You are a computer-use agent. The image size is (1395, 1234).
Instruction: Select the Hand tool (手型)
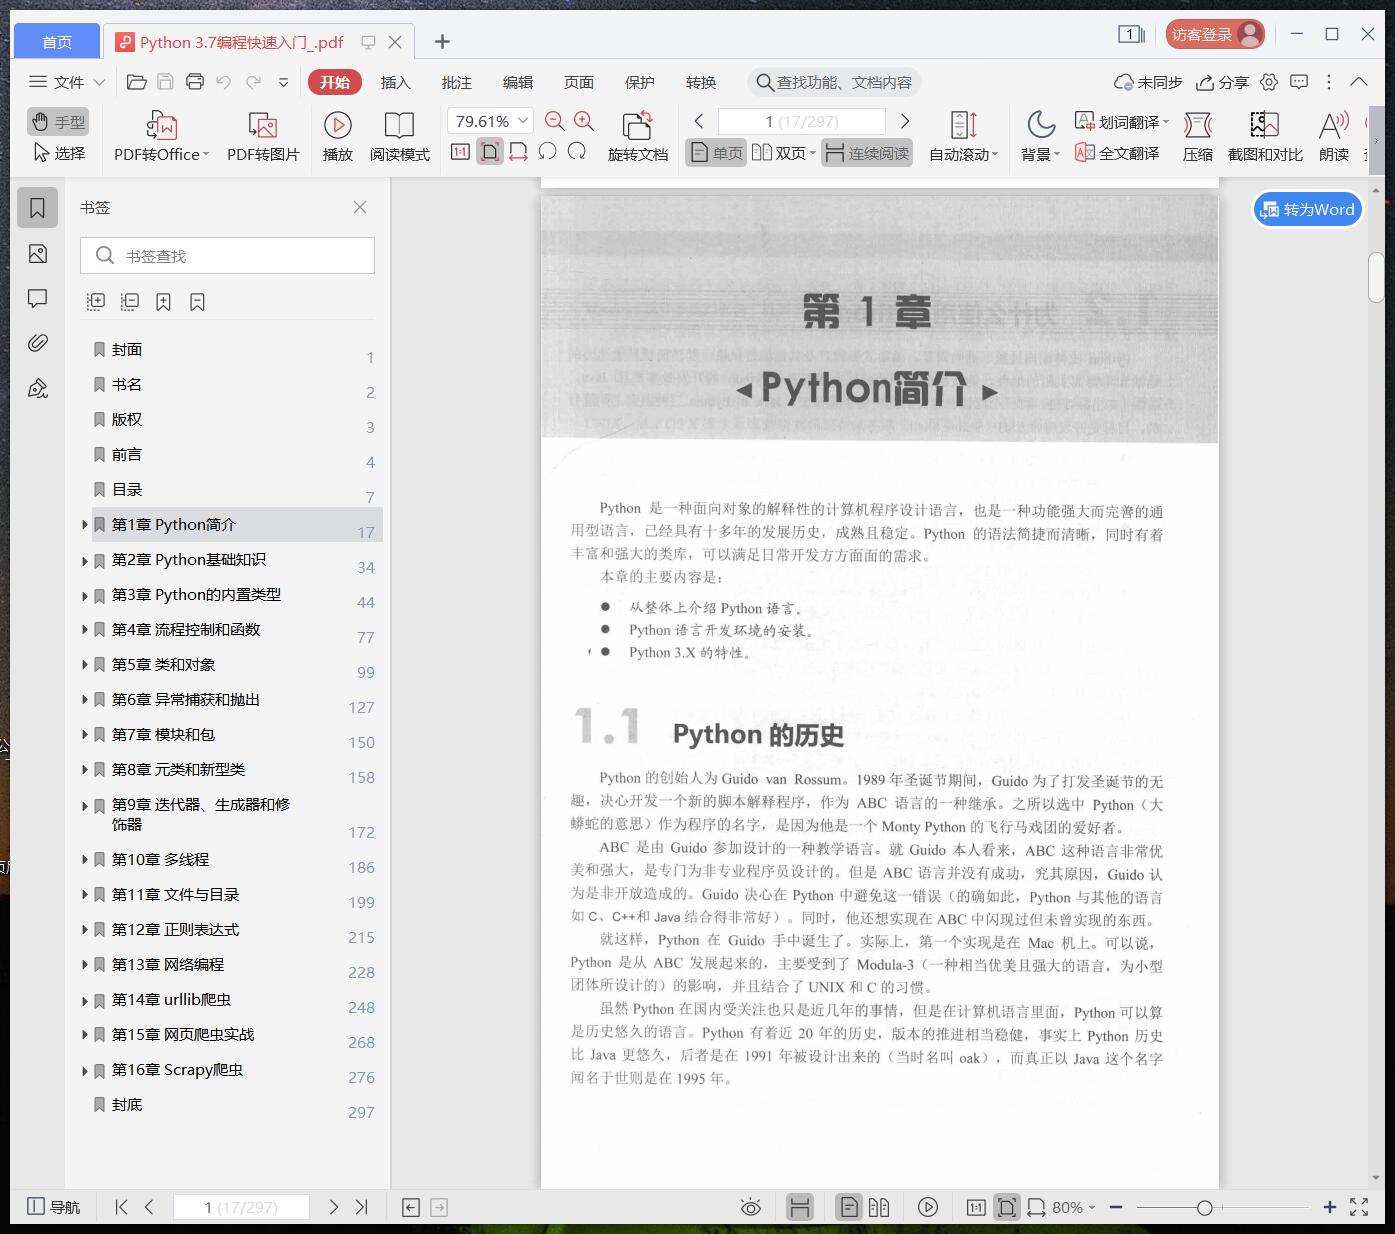[x=58, y=122]
